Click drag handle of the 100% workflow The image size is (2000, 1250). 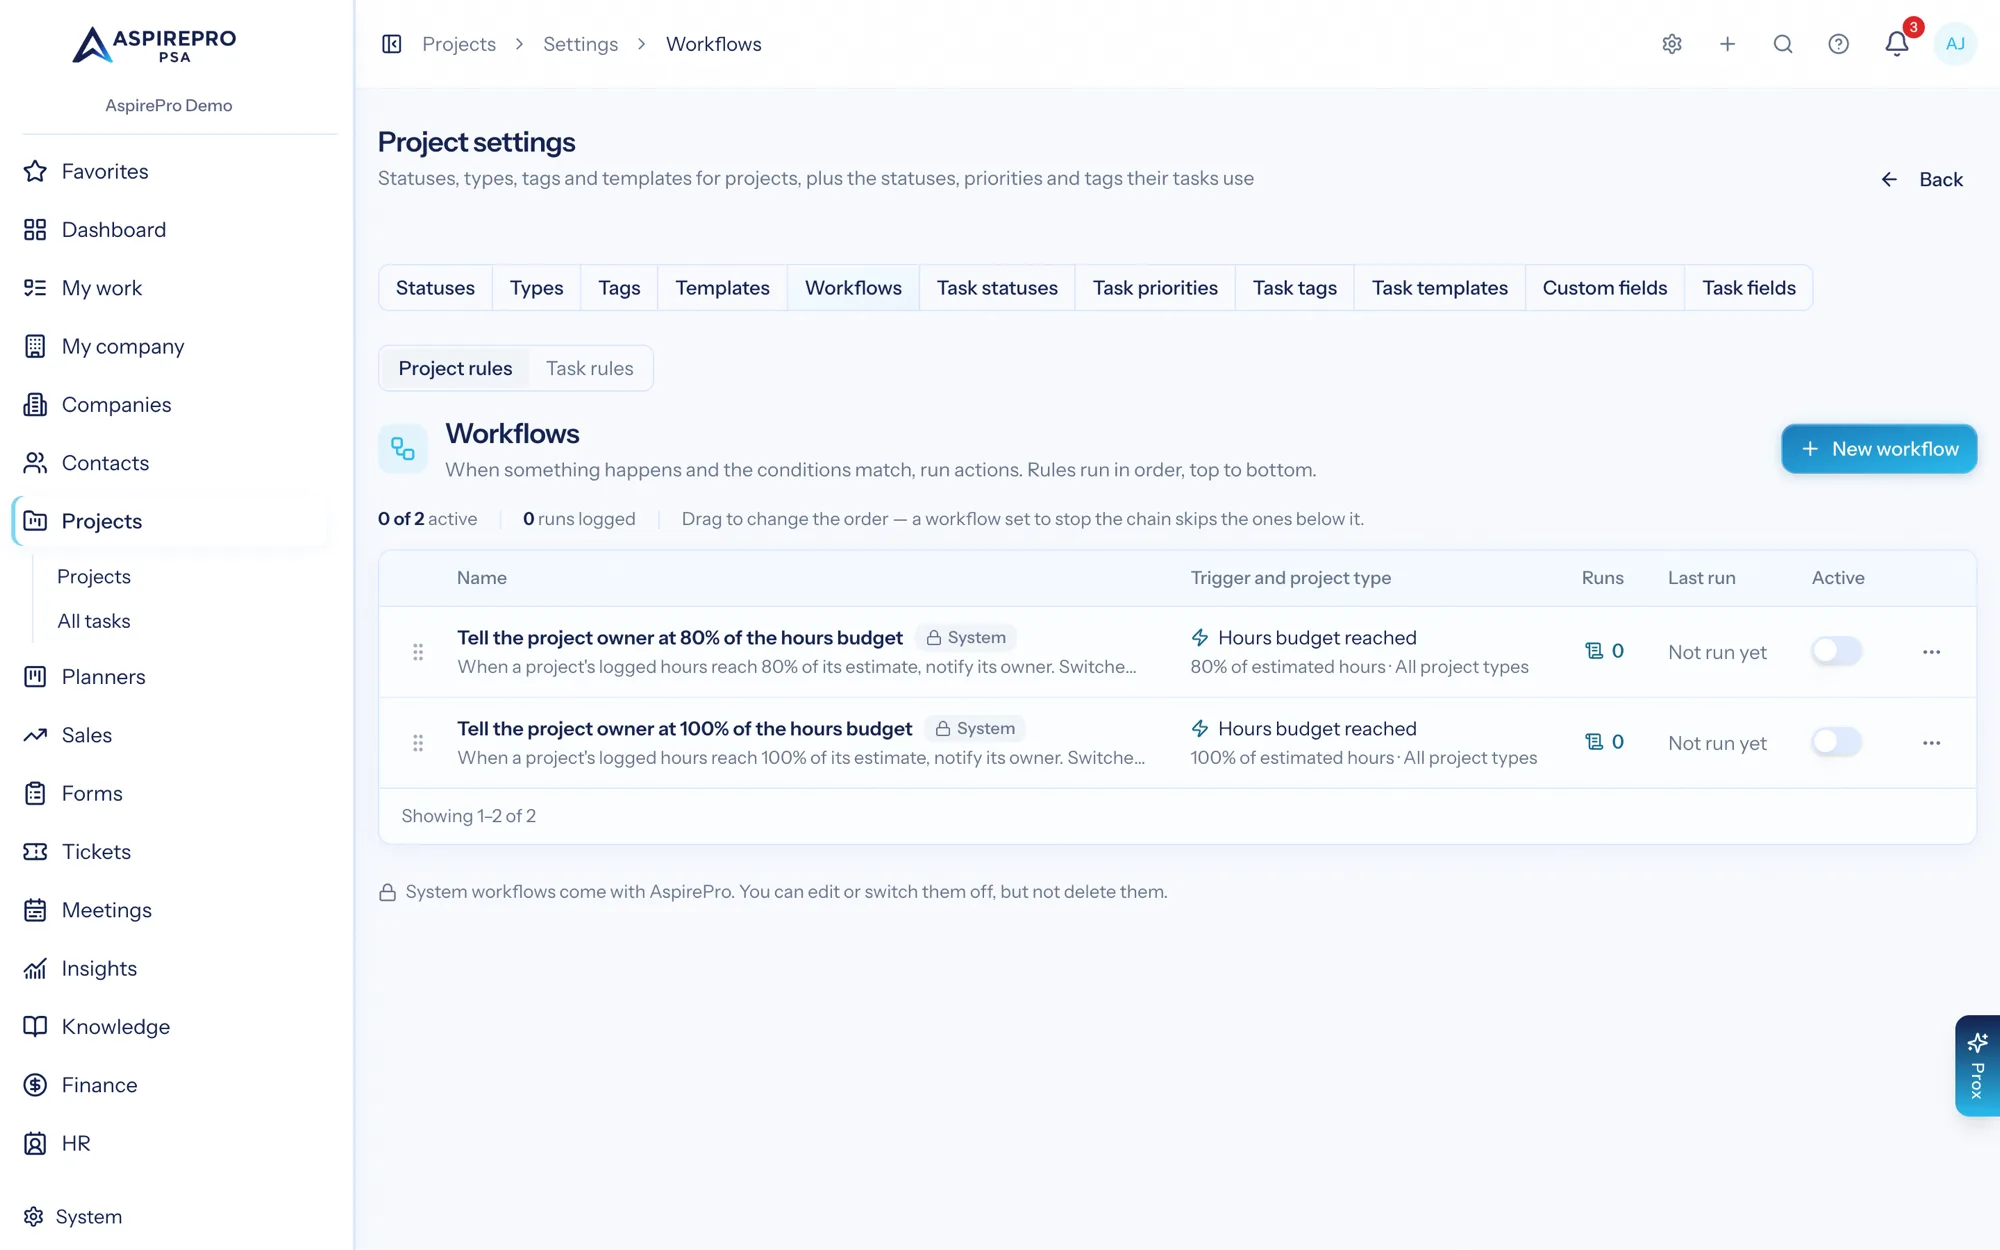click(418, 743)
